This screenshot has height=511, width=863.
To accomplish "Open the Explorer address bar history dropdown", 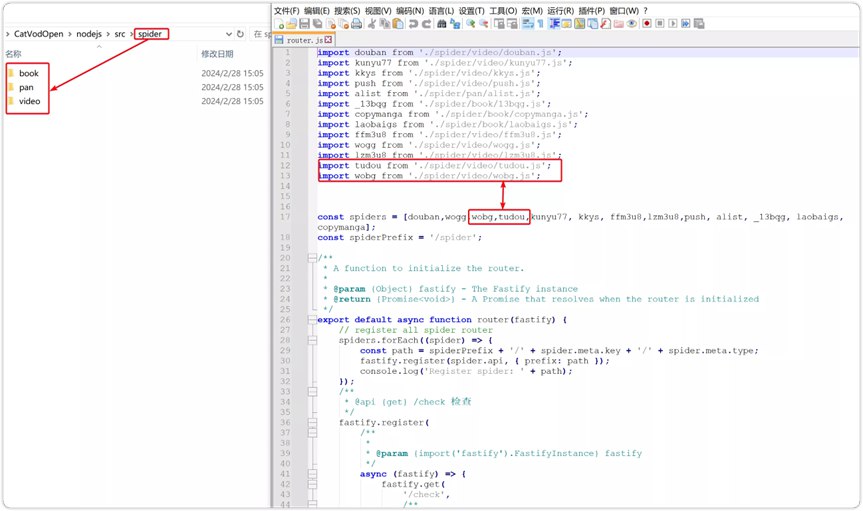I will click(228, 34).
